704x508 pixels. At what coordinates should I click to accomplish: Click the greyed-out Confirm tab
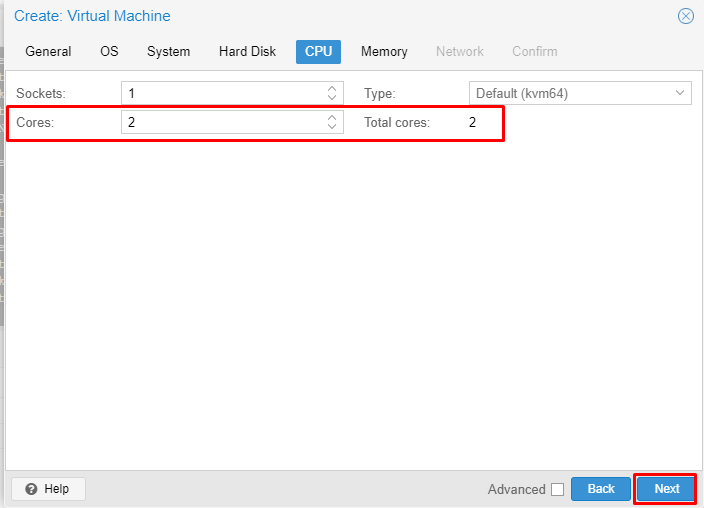[x=534, y=51]
